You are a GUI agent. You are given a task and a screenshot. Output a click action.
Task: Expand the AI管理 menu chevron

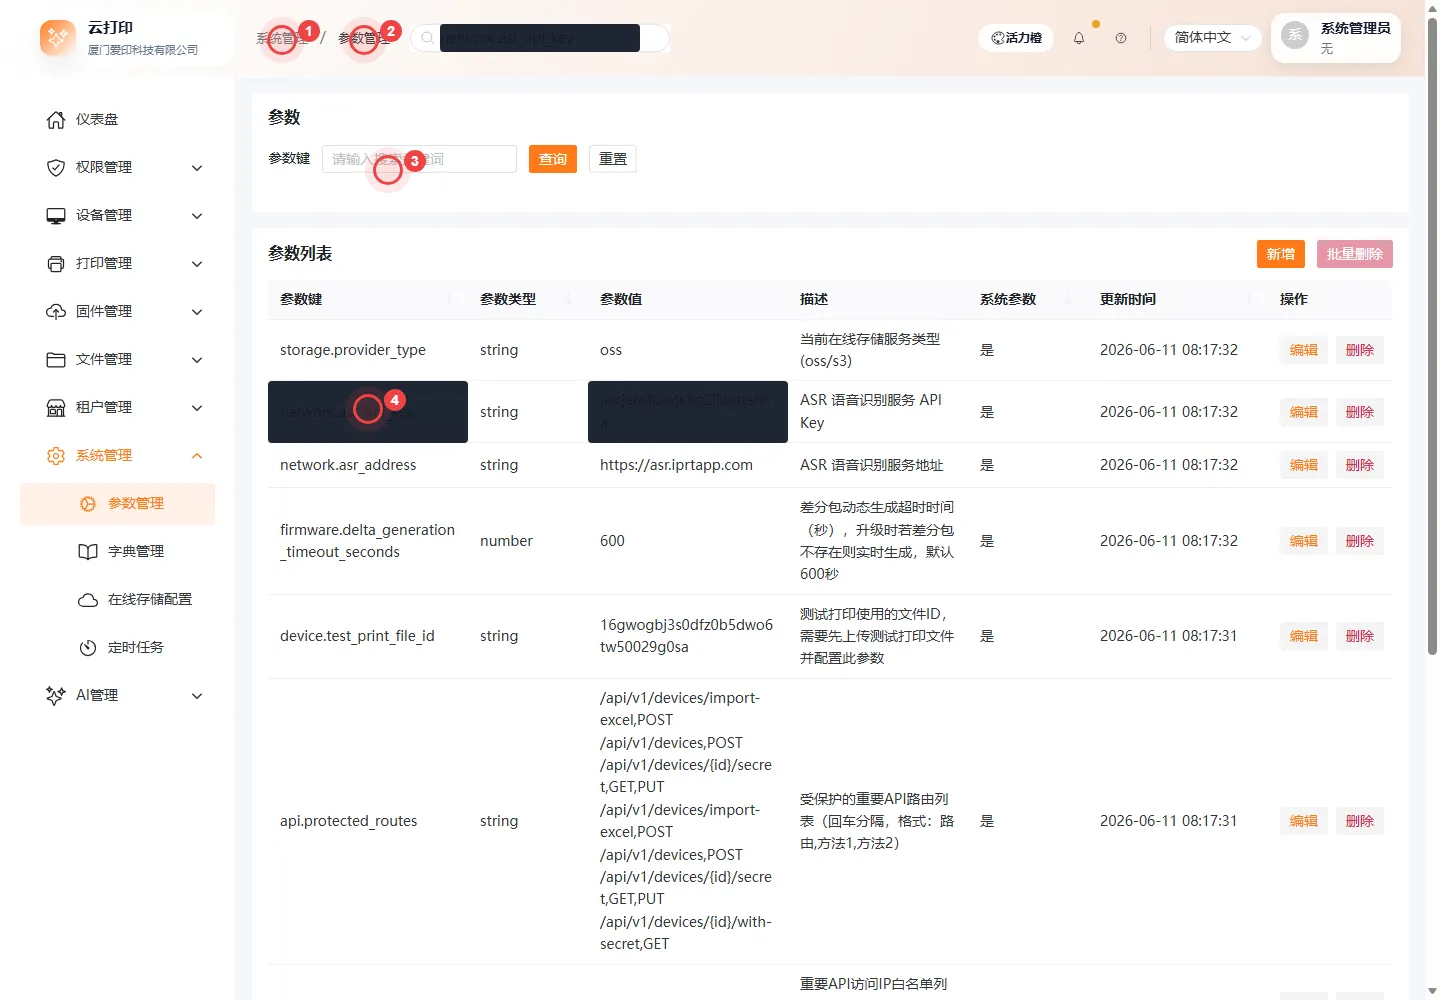point(197,696)
